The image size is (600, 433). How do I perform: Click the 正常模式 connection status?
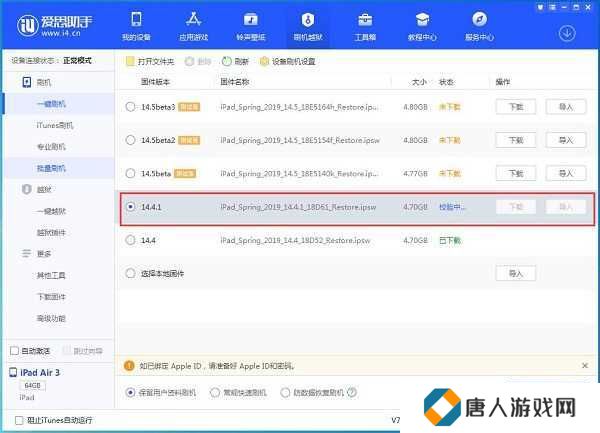pos(77,60)
